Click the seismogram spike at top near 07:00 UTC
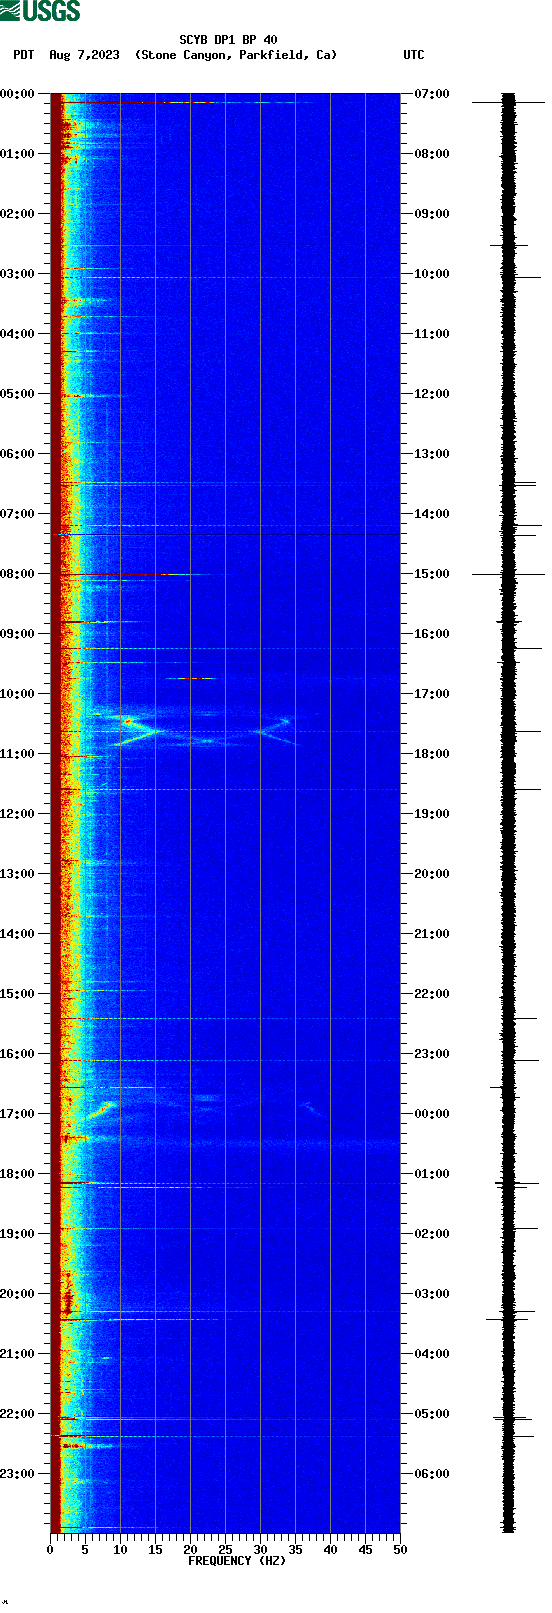Viewport: 552px width, 1613px height. [x=508, y=102]
